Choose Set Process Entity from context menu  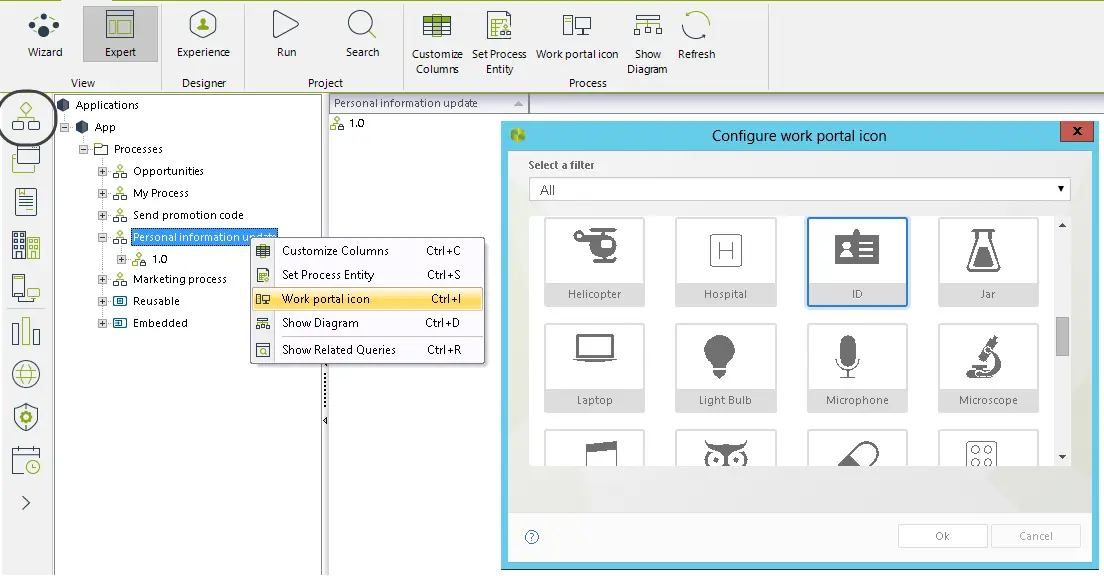368,275
